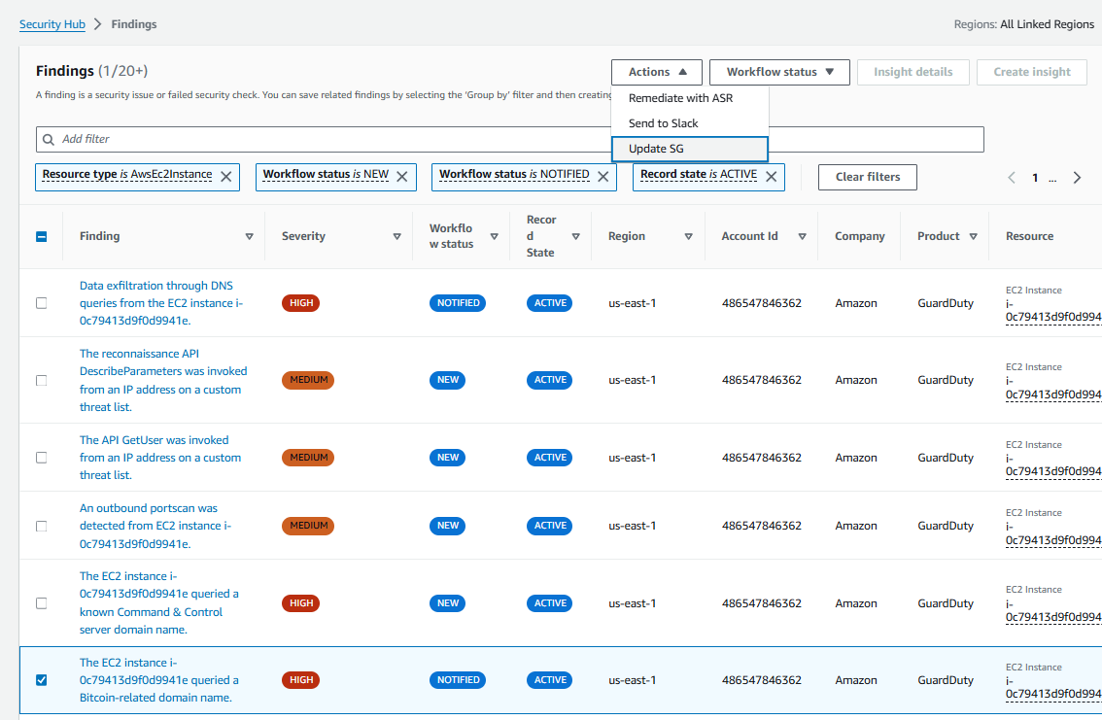The height and width of the screenshot is (720, 1102).
Task: Remove the Resource type AwsEc2Instance filter
Action: [x=226, y=176]
